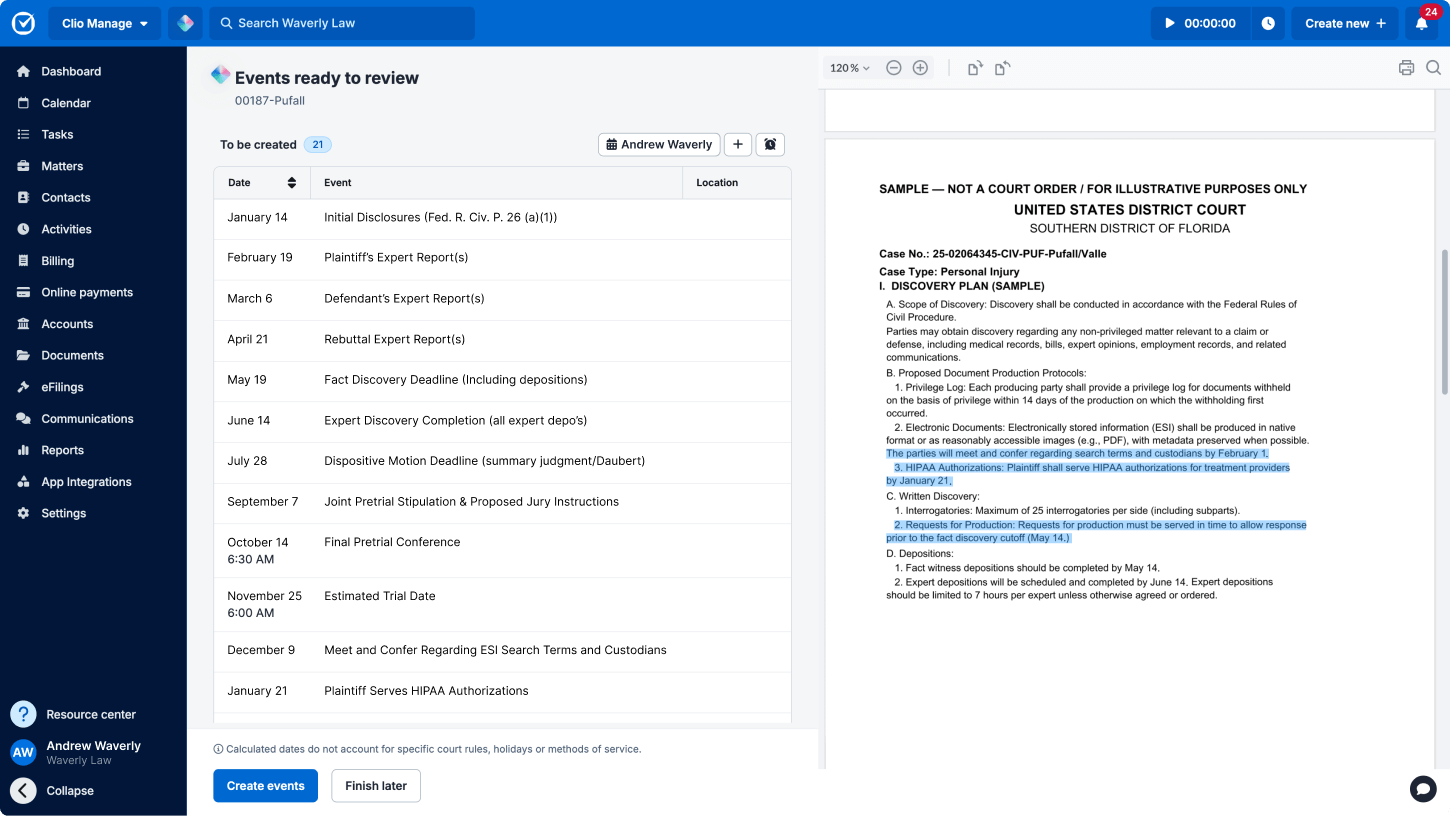Open the Resource center help icon

[22, 714]
